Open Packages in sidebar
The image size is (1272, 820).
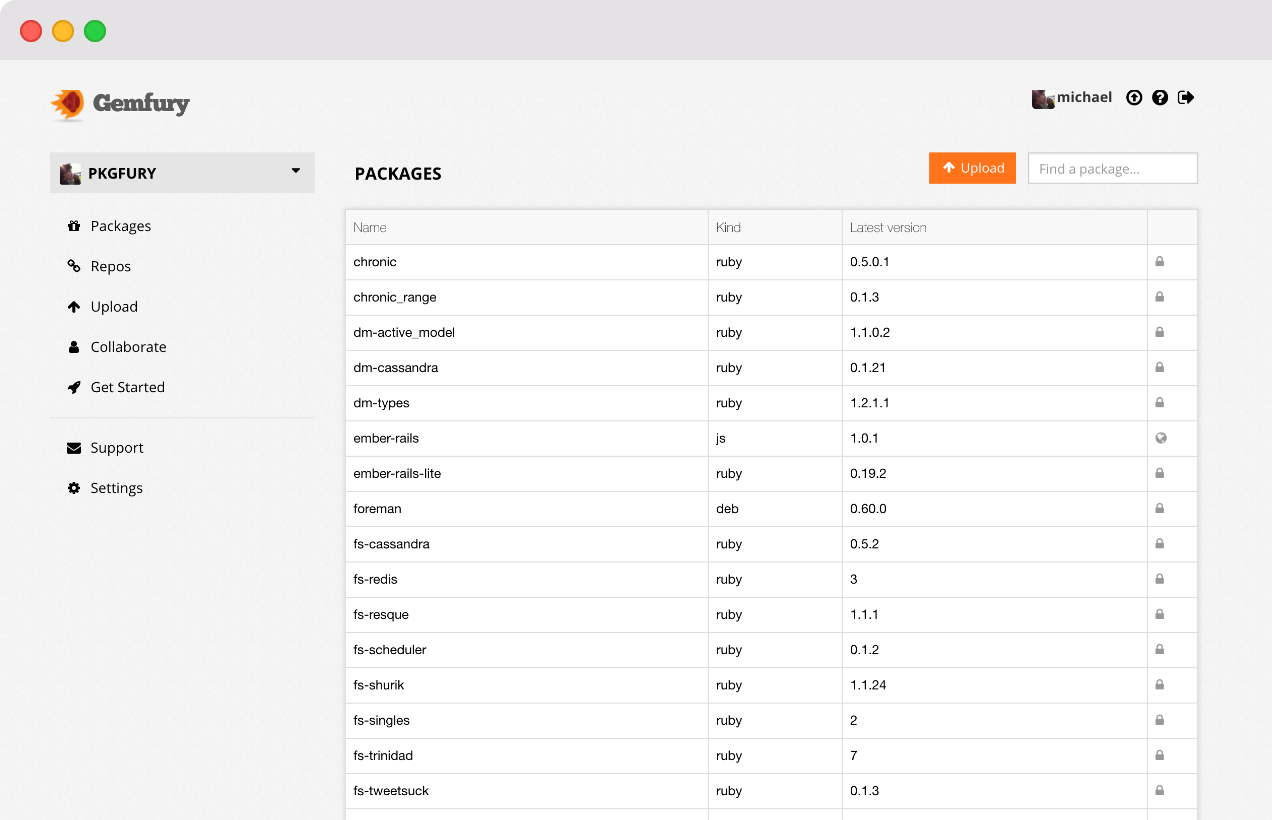(x=121, y=226)
